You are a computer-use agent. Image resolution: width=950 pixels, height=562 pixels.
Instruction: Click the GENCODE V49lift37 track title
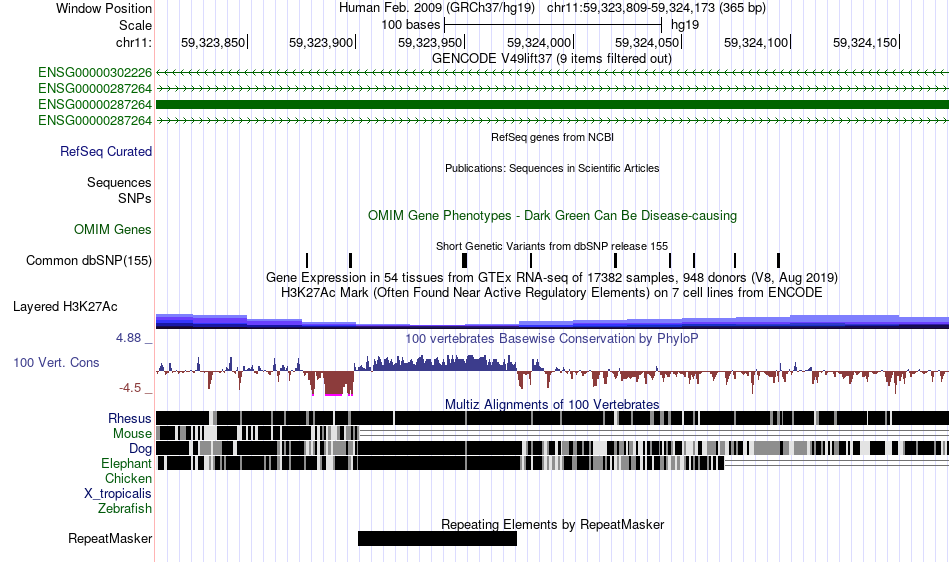point(552,59)
